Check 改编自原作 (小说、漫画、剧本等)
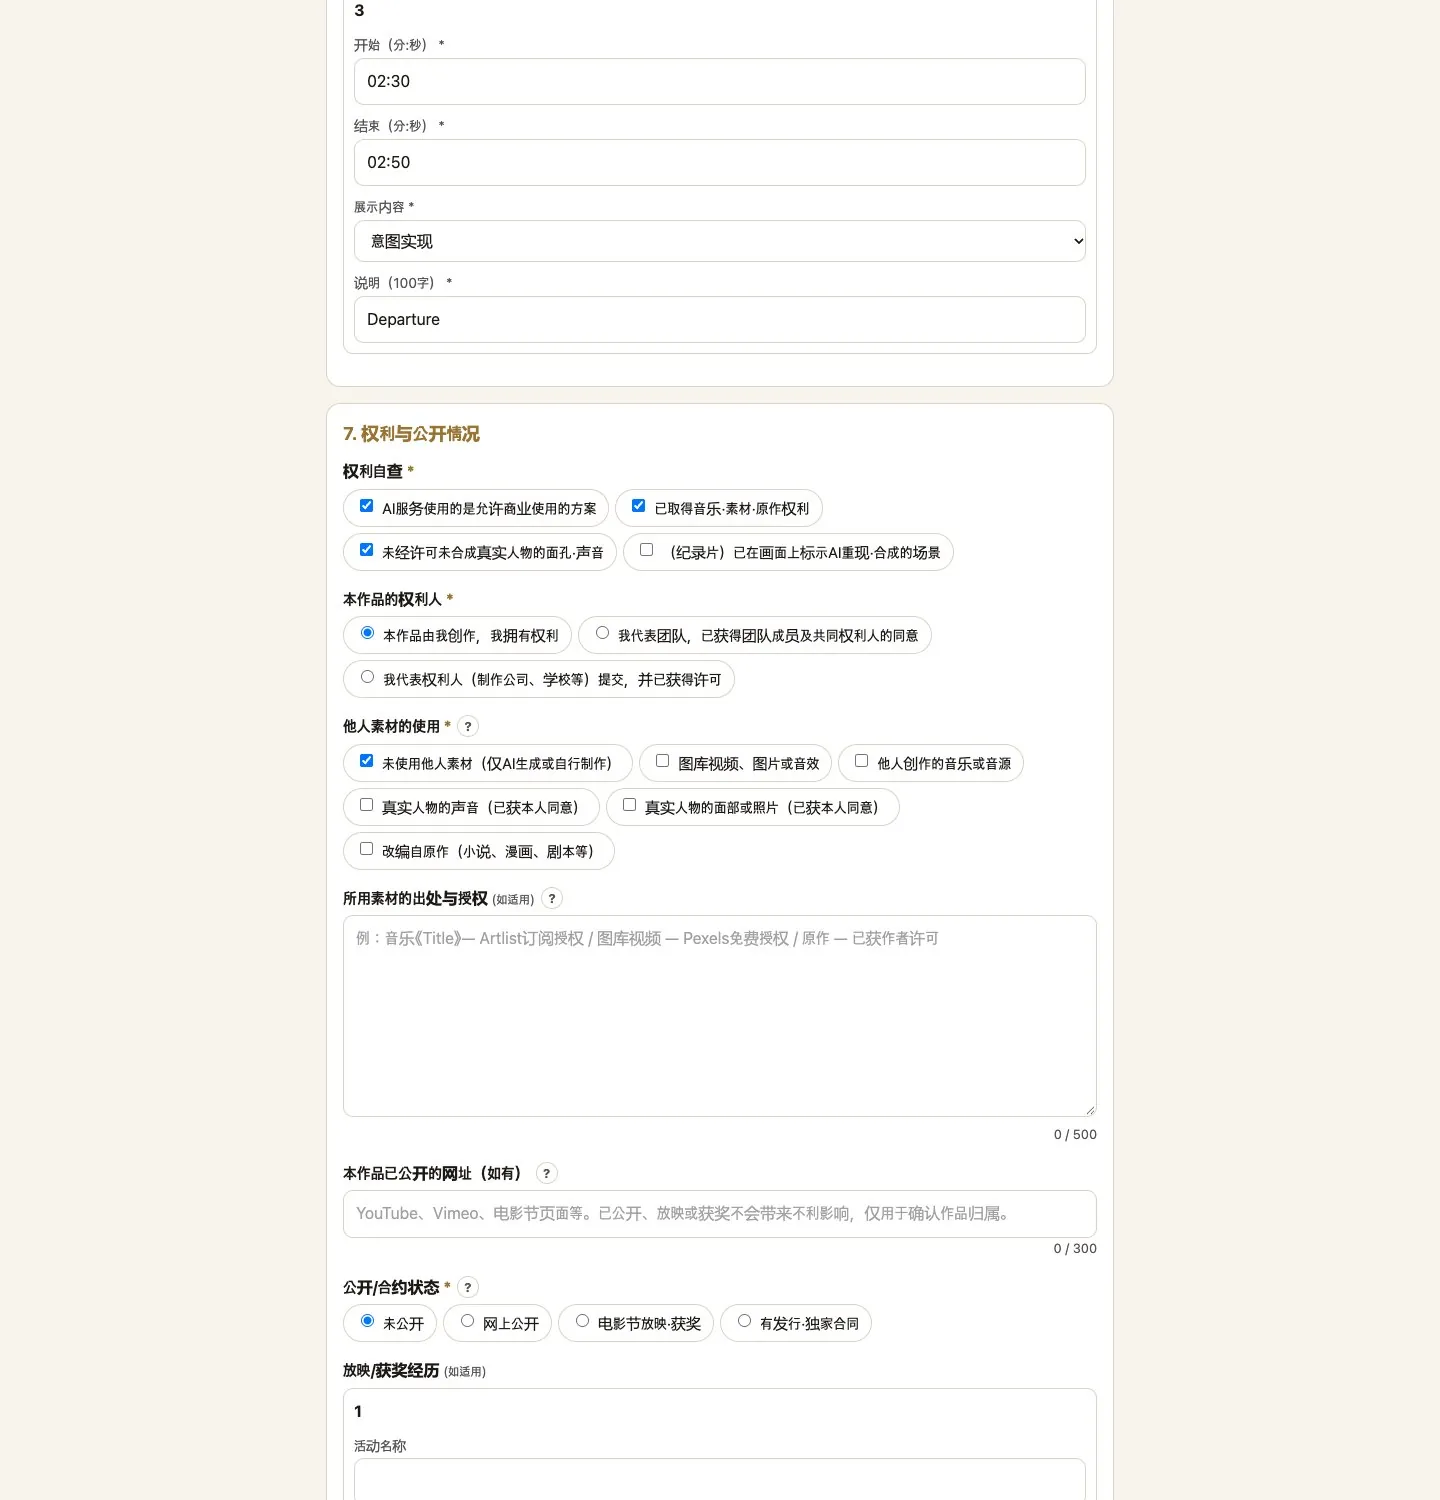 click(x=367, y=849)
